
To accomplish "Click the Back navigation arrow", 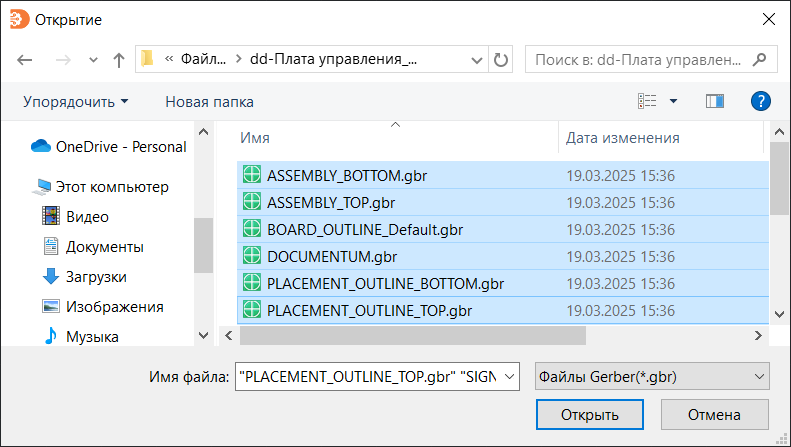I will pos(26,60).
